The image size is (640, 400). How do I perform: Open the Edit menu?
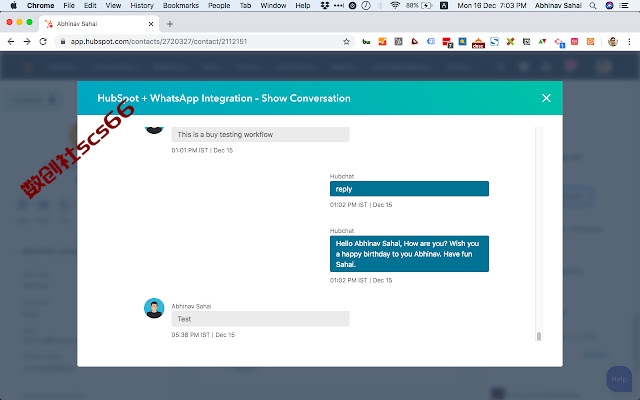pyautogui.click(x=90, y=5)
